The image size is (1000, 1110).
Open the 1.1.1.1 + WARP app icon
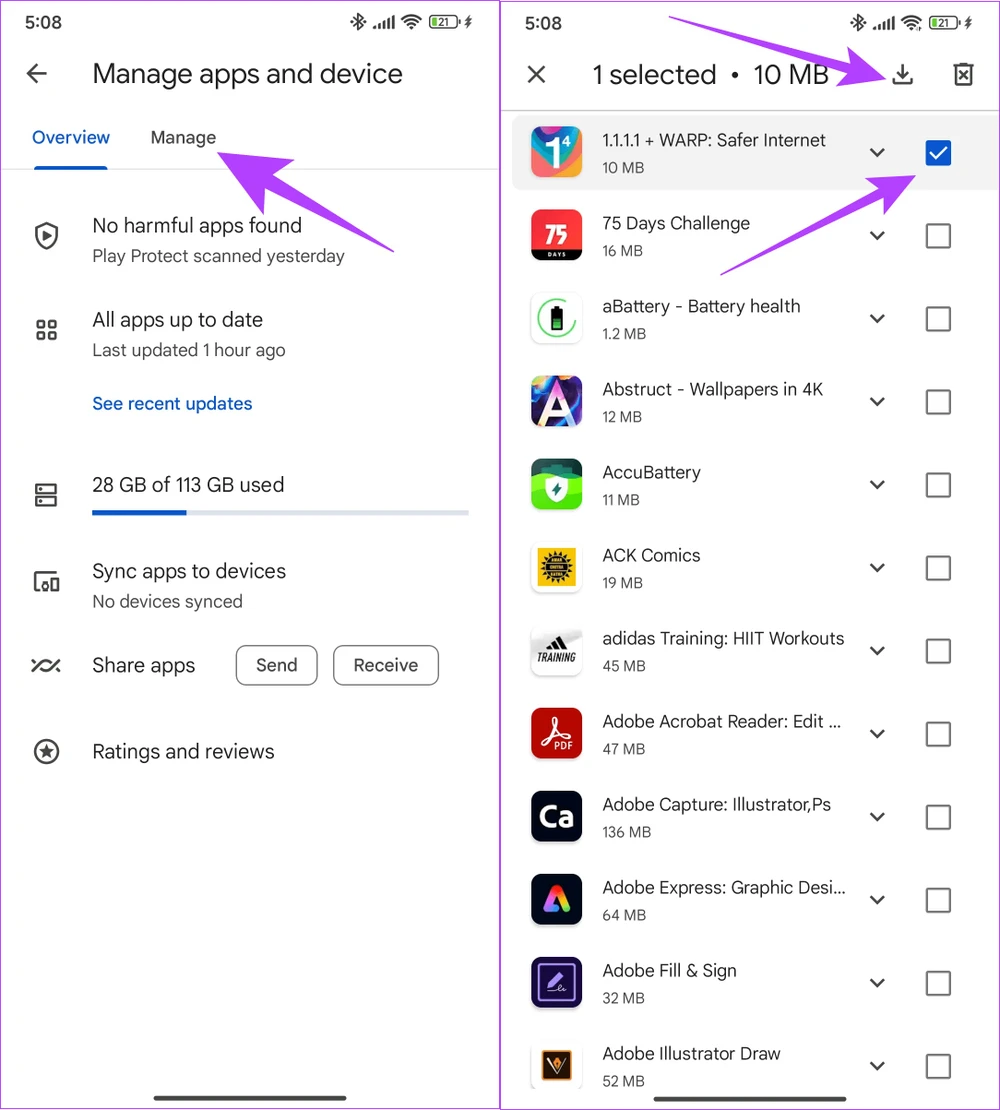click(556, 152)
